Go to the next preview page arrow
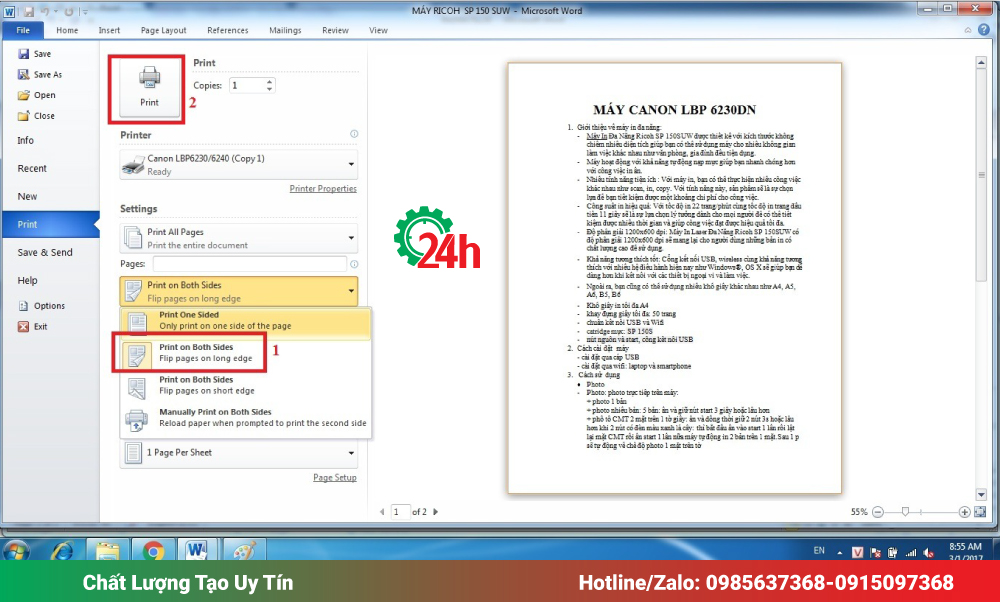 click(x=436, y=511)
